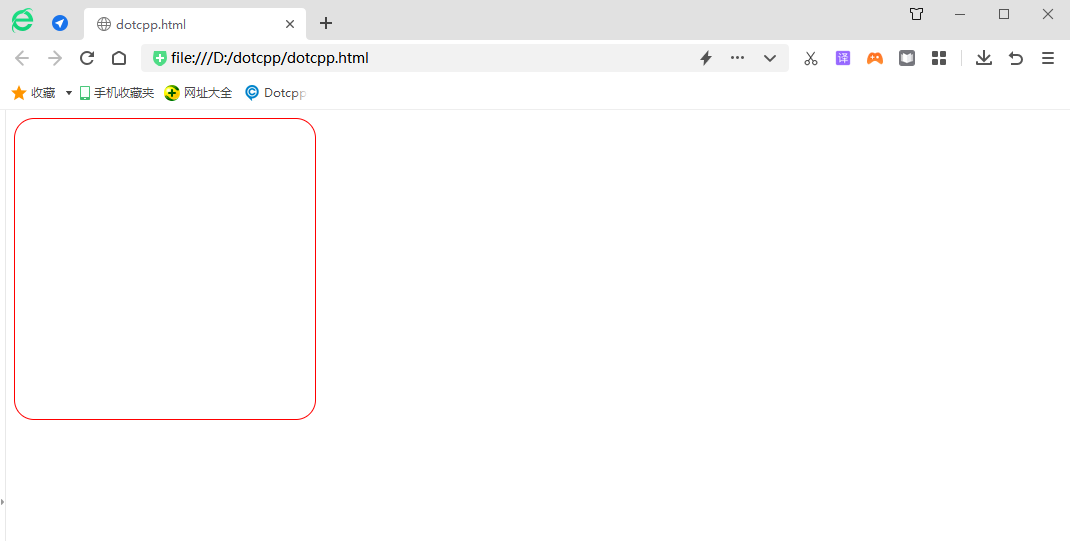Close the dotcpp.html tab
The image size is (1070, 541).
[290, 24]
